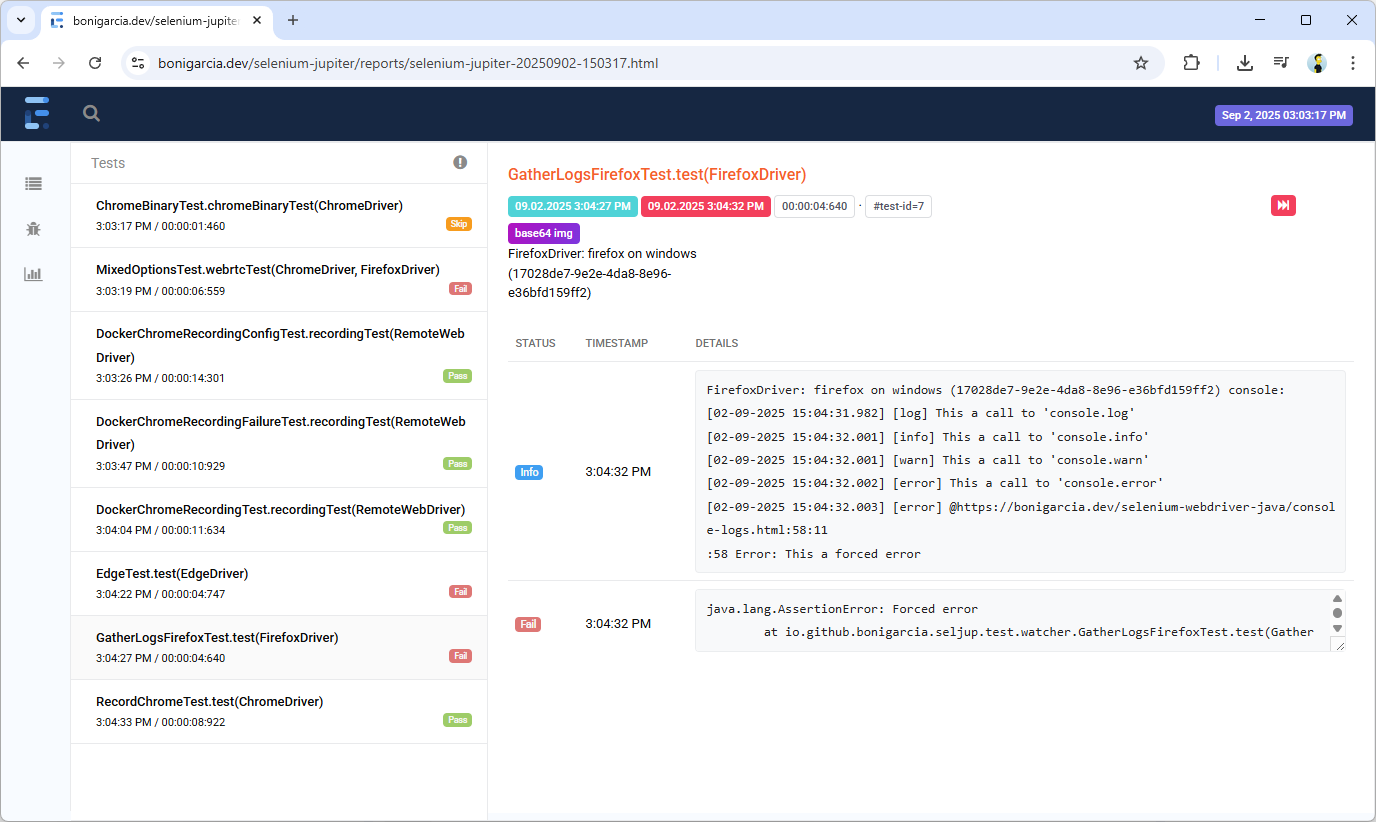
Task: Open the Chrome profile avatar
Action: click(x=1317, y=63)
